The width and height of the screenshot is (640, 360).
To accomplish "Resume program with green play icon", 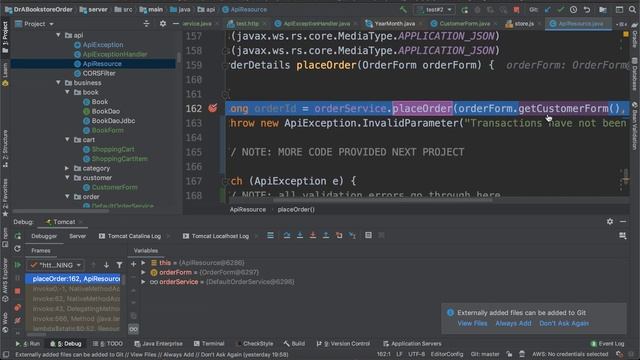I will pyautogui.click(x=18, y=265).
